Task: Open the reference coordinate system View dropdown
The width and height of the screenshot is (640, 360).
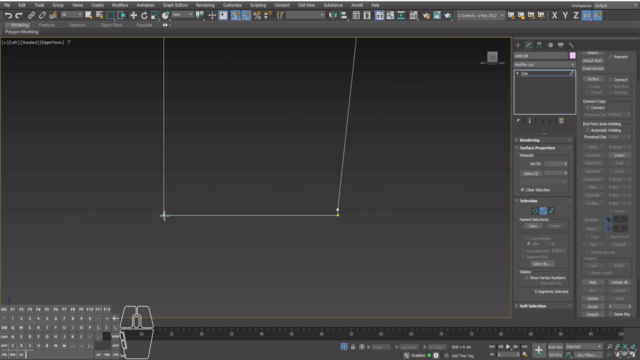Action: pyautogui.click(x=182, y=15)
